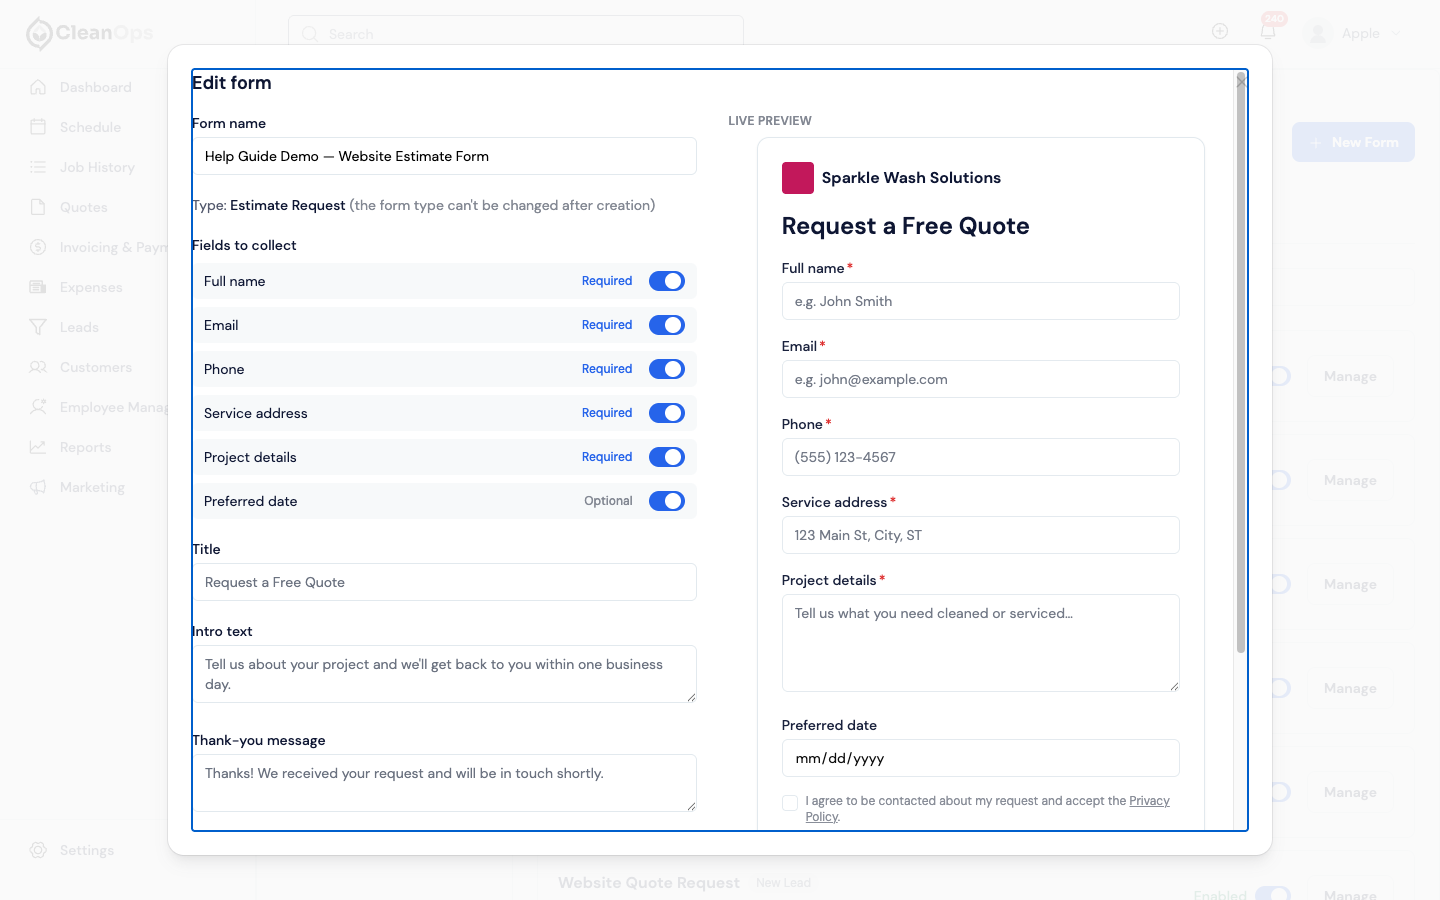Viewport: 1440px width, 900px height.
Task: Toggle the Phone field switch
Action: tap(667, 369)
